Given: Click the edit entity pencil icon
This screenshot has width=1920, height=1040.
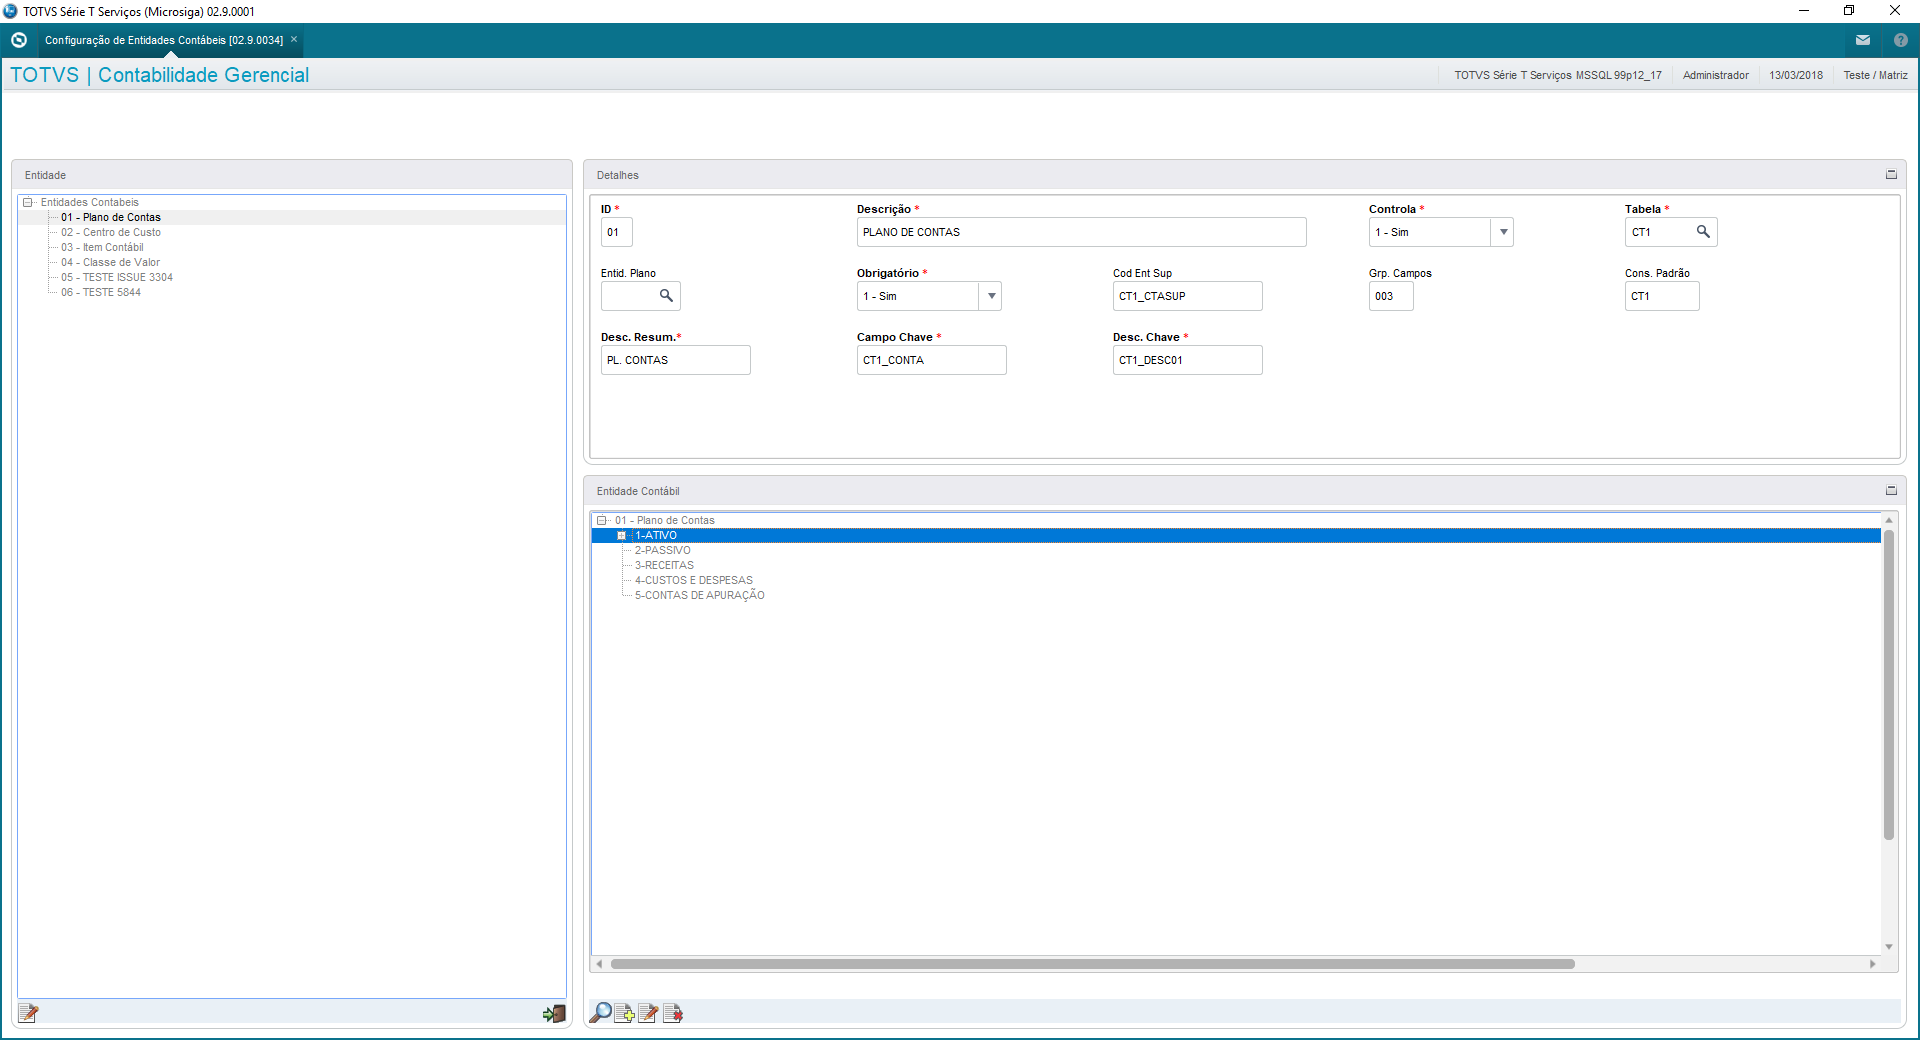Looking at the screenshot, I should (28, 1013).
